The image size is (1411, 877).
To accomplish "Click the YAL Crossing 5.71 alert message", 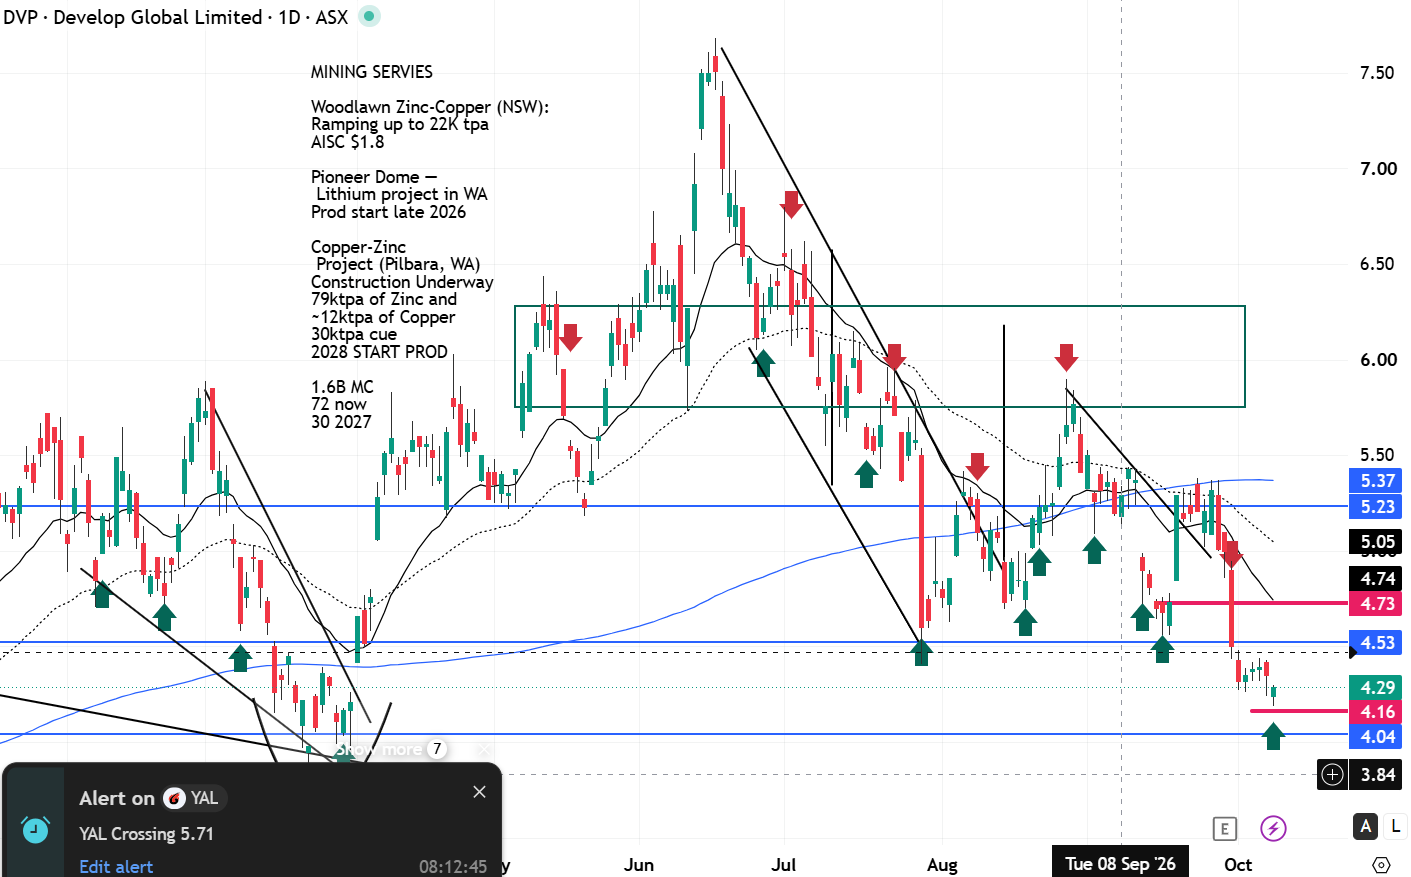I will (x=146, y=834).
